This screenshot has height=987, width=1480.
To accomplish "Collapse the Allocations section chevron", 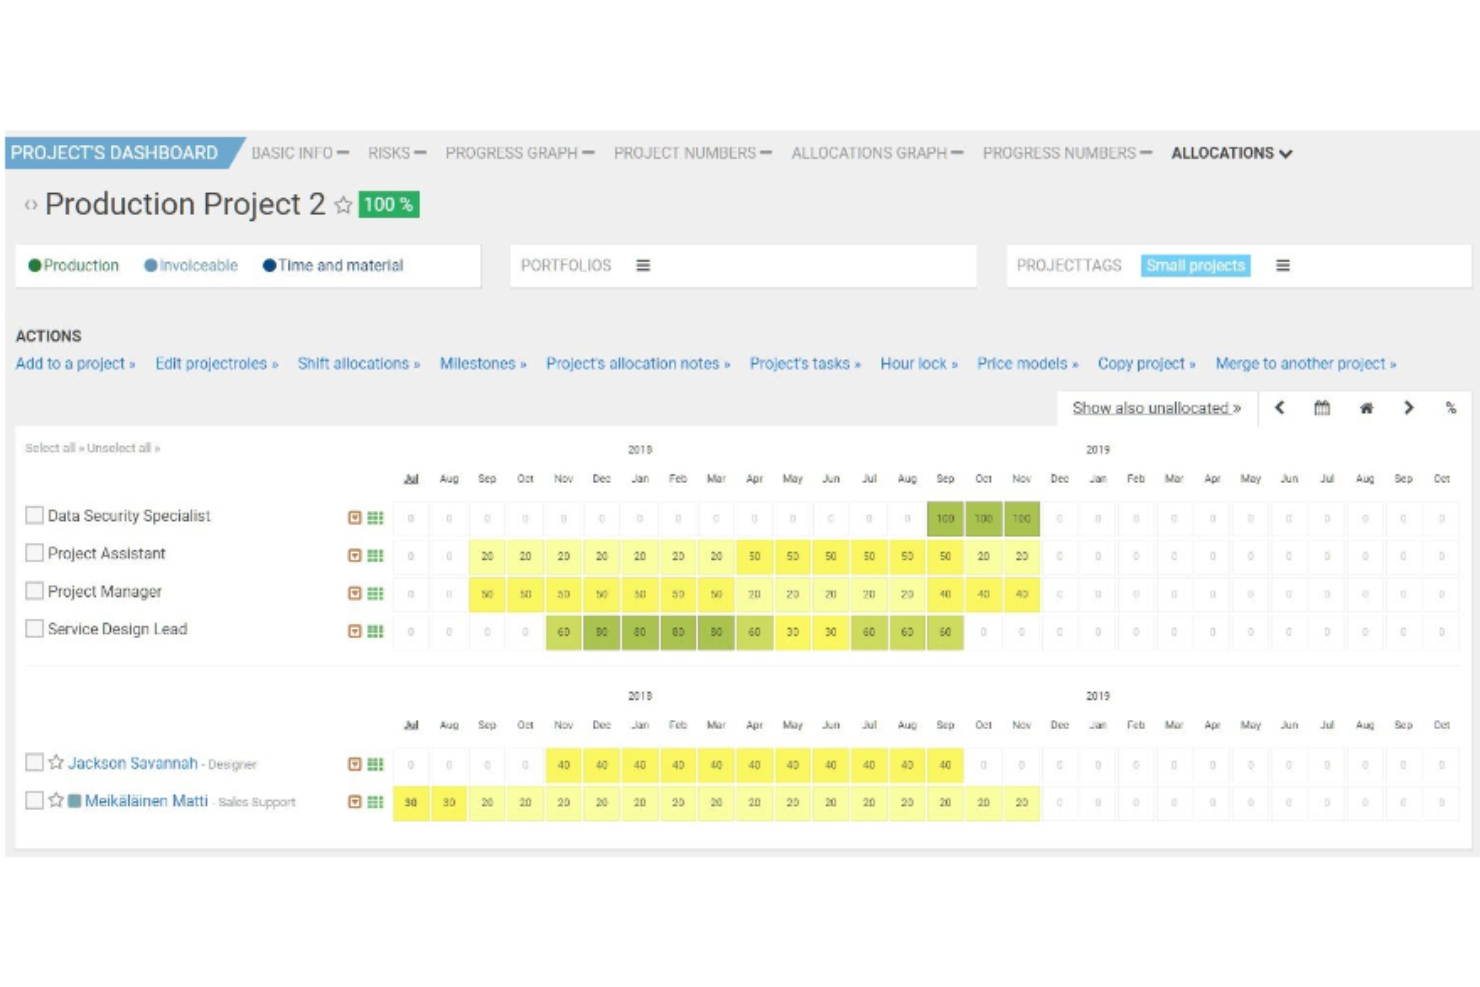I will tap(1286, 154).
